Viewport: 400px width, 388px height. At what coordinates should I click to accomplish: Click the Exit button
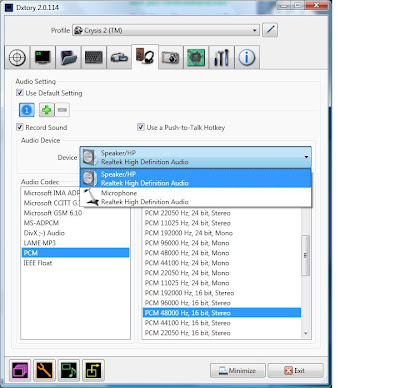295,371
